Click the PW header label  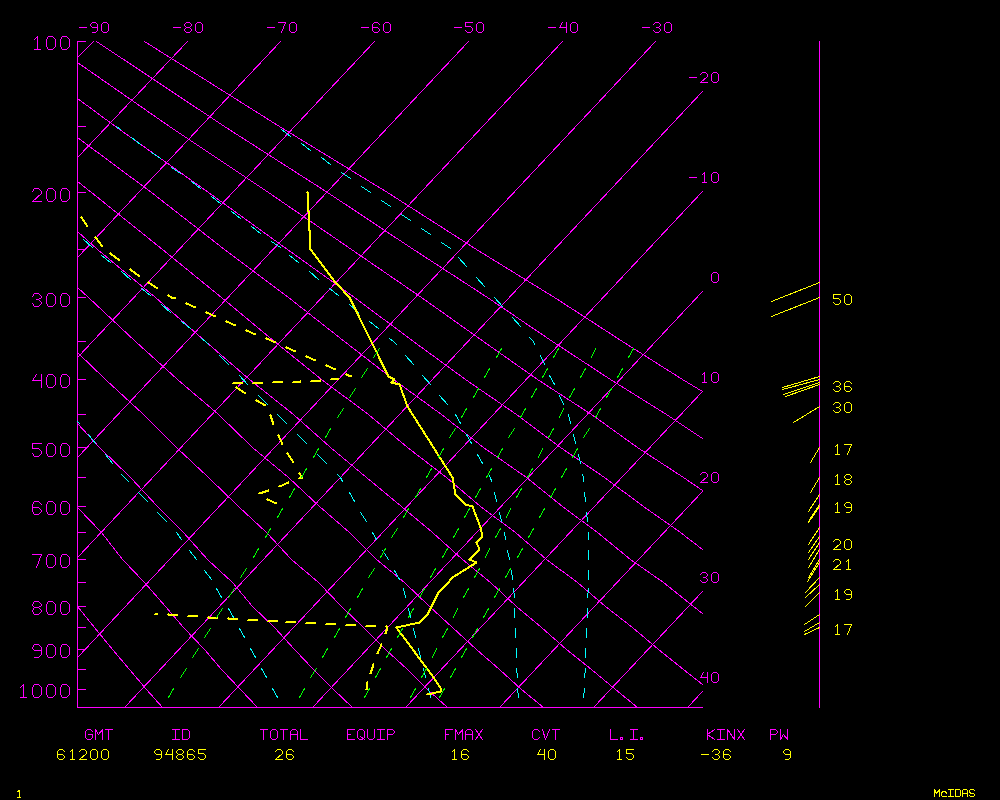pyautogui.click(x=778, y=735)
